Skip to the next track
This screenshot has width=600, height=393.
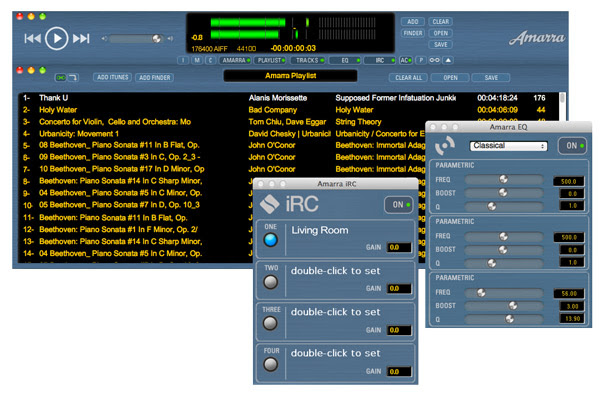[x=81, y=38]
